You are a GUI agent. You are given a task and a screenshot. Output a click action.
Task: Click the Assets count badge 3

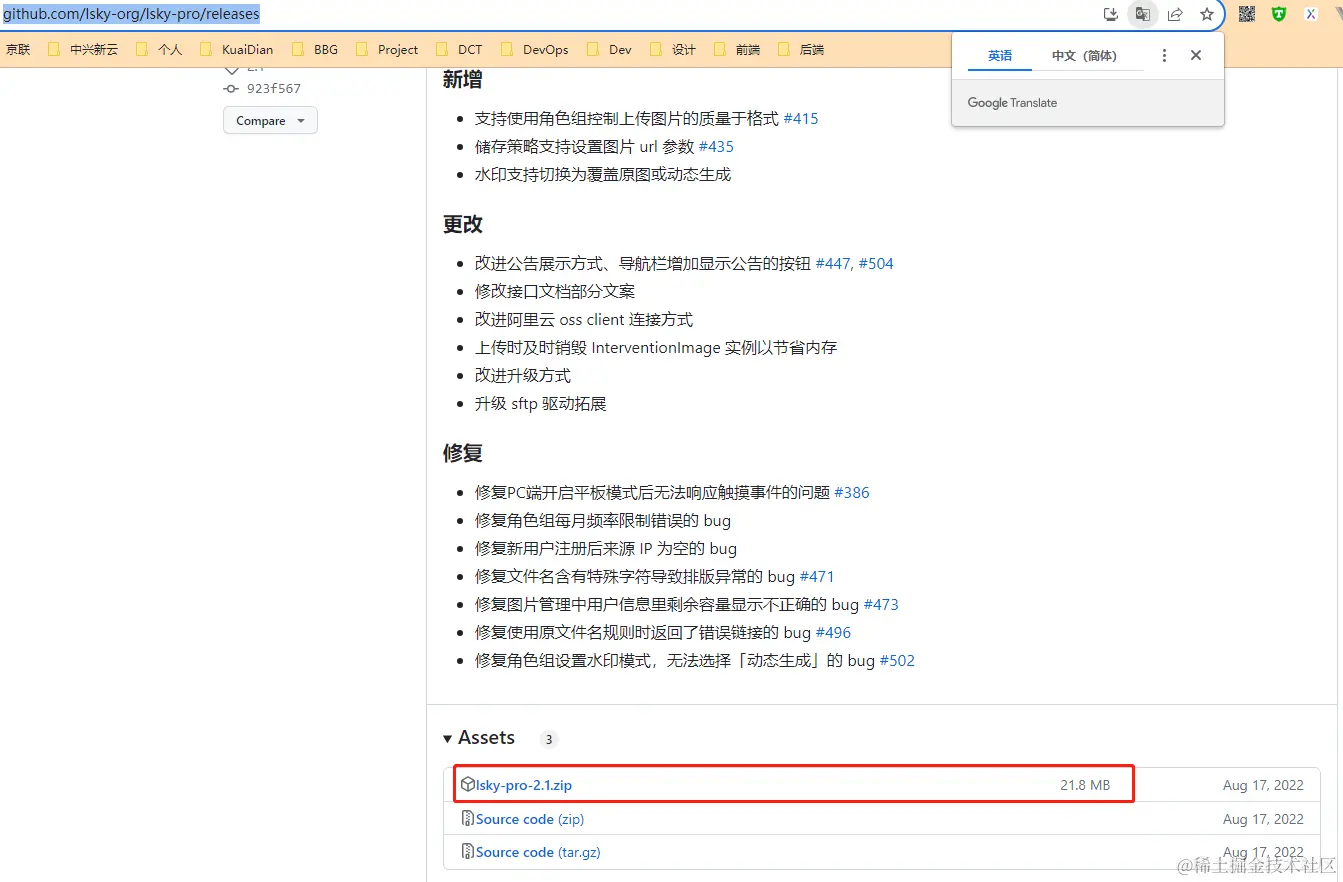pos(549,740)
